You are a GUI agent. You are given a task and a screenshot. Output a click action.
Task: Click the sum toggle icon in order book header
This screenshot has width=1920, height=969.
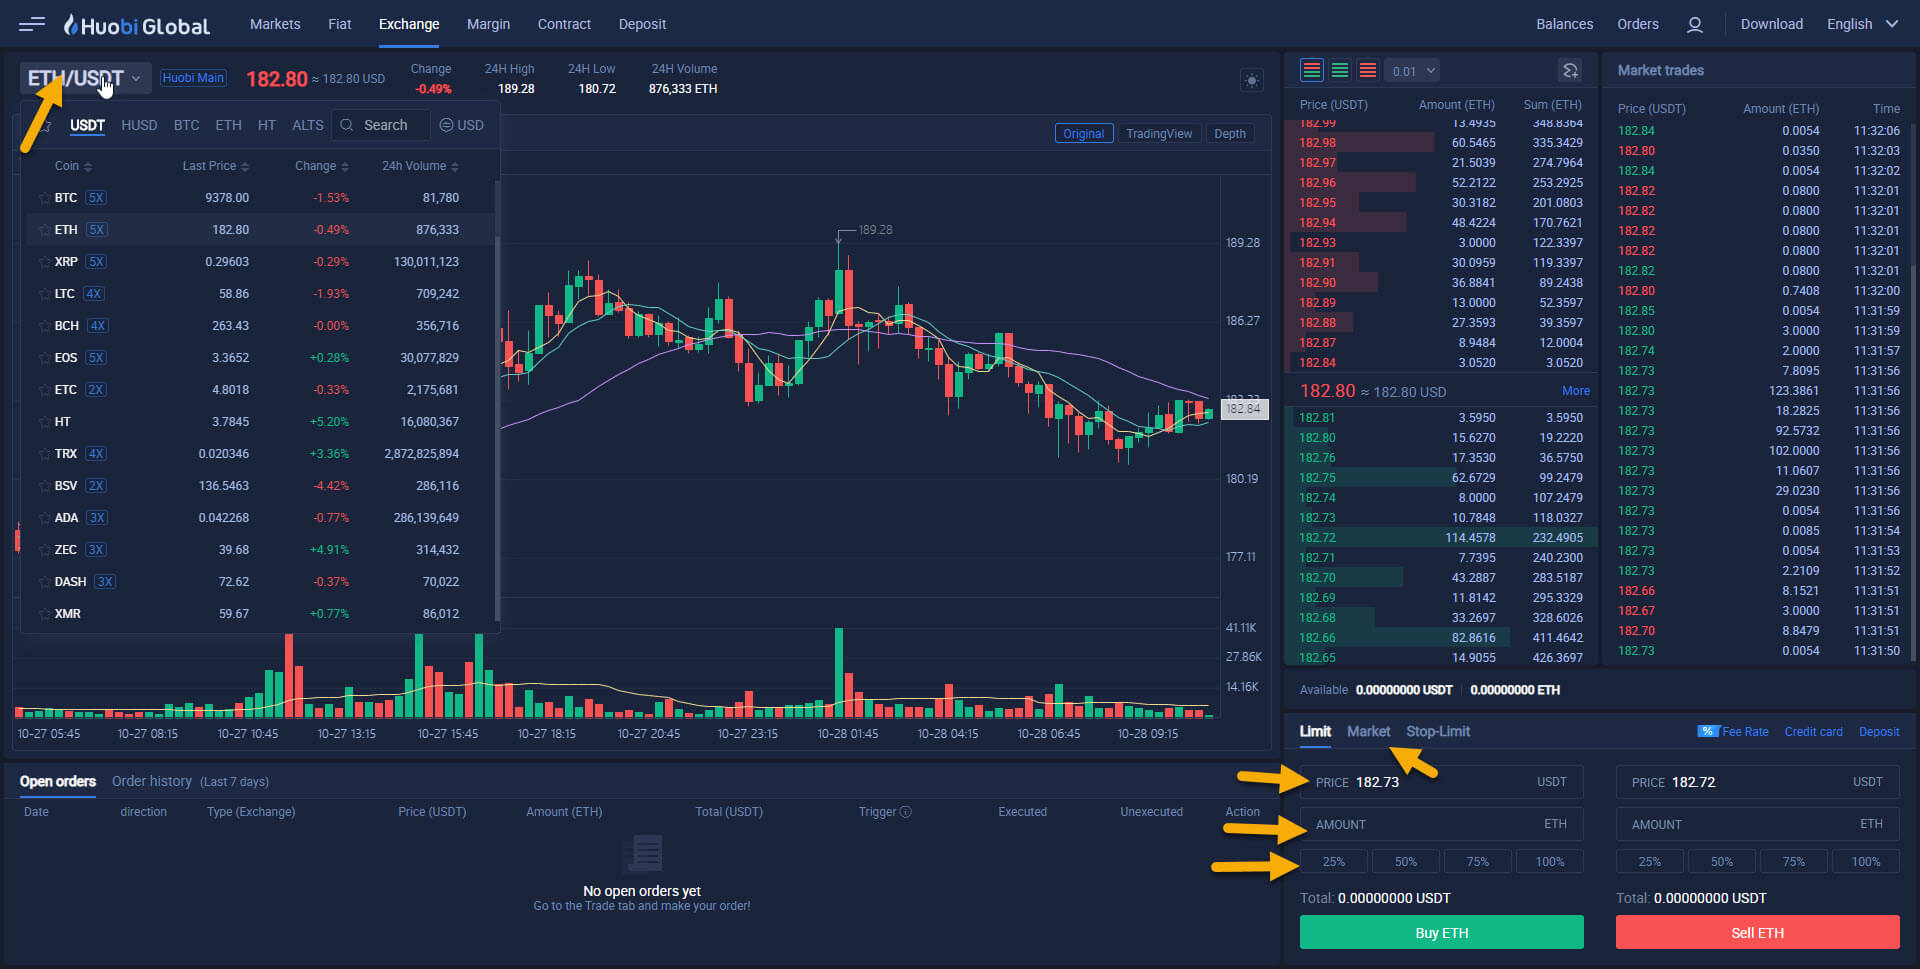1570,70
